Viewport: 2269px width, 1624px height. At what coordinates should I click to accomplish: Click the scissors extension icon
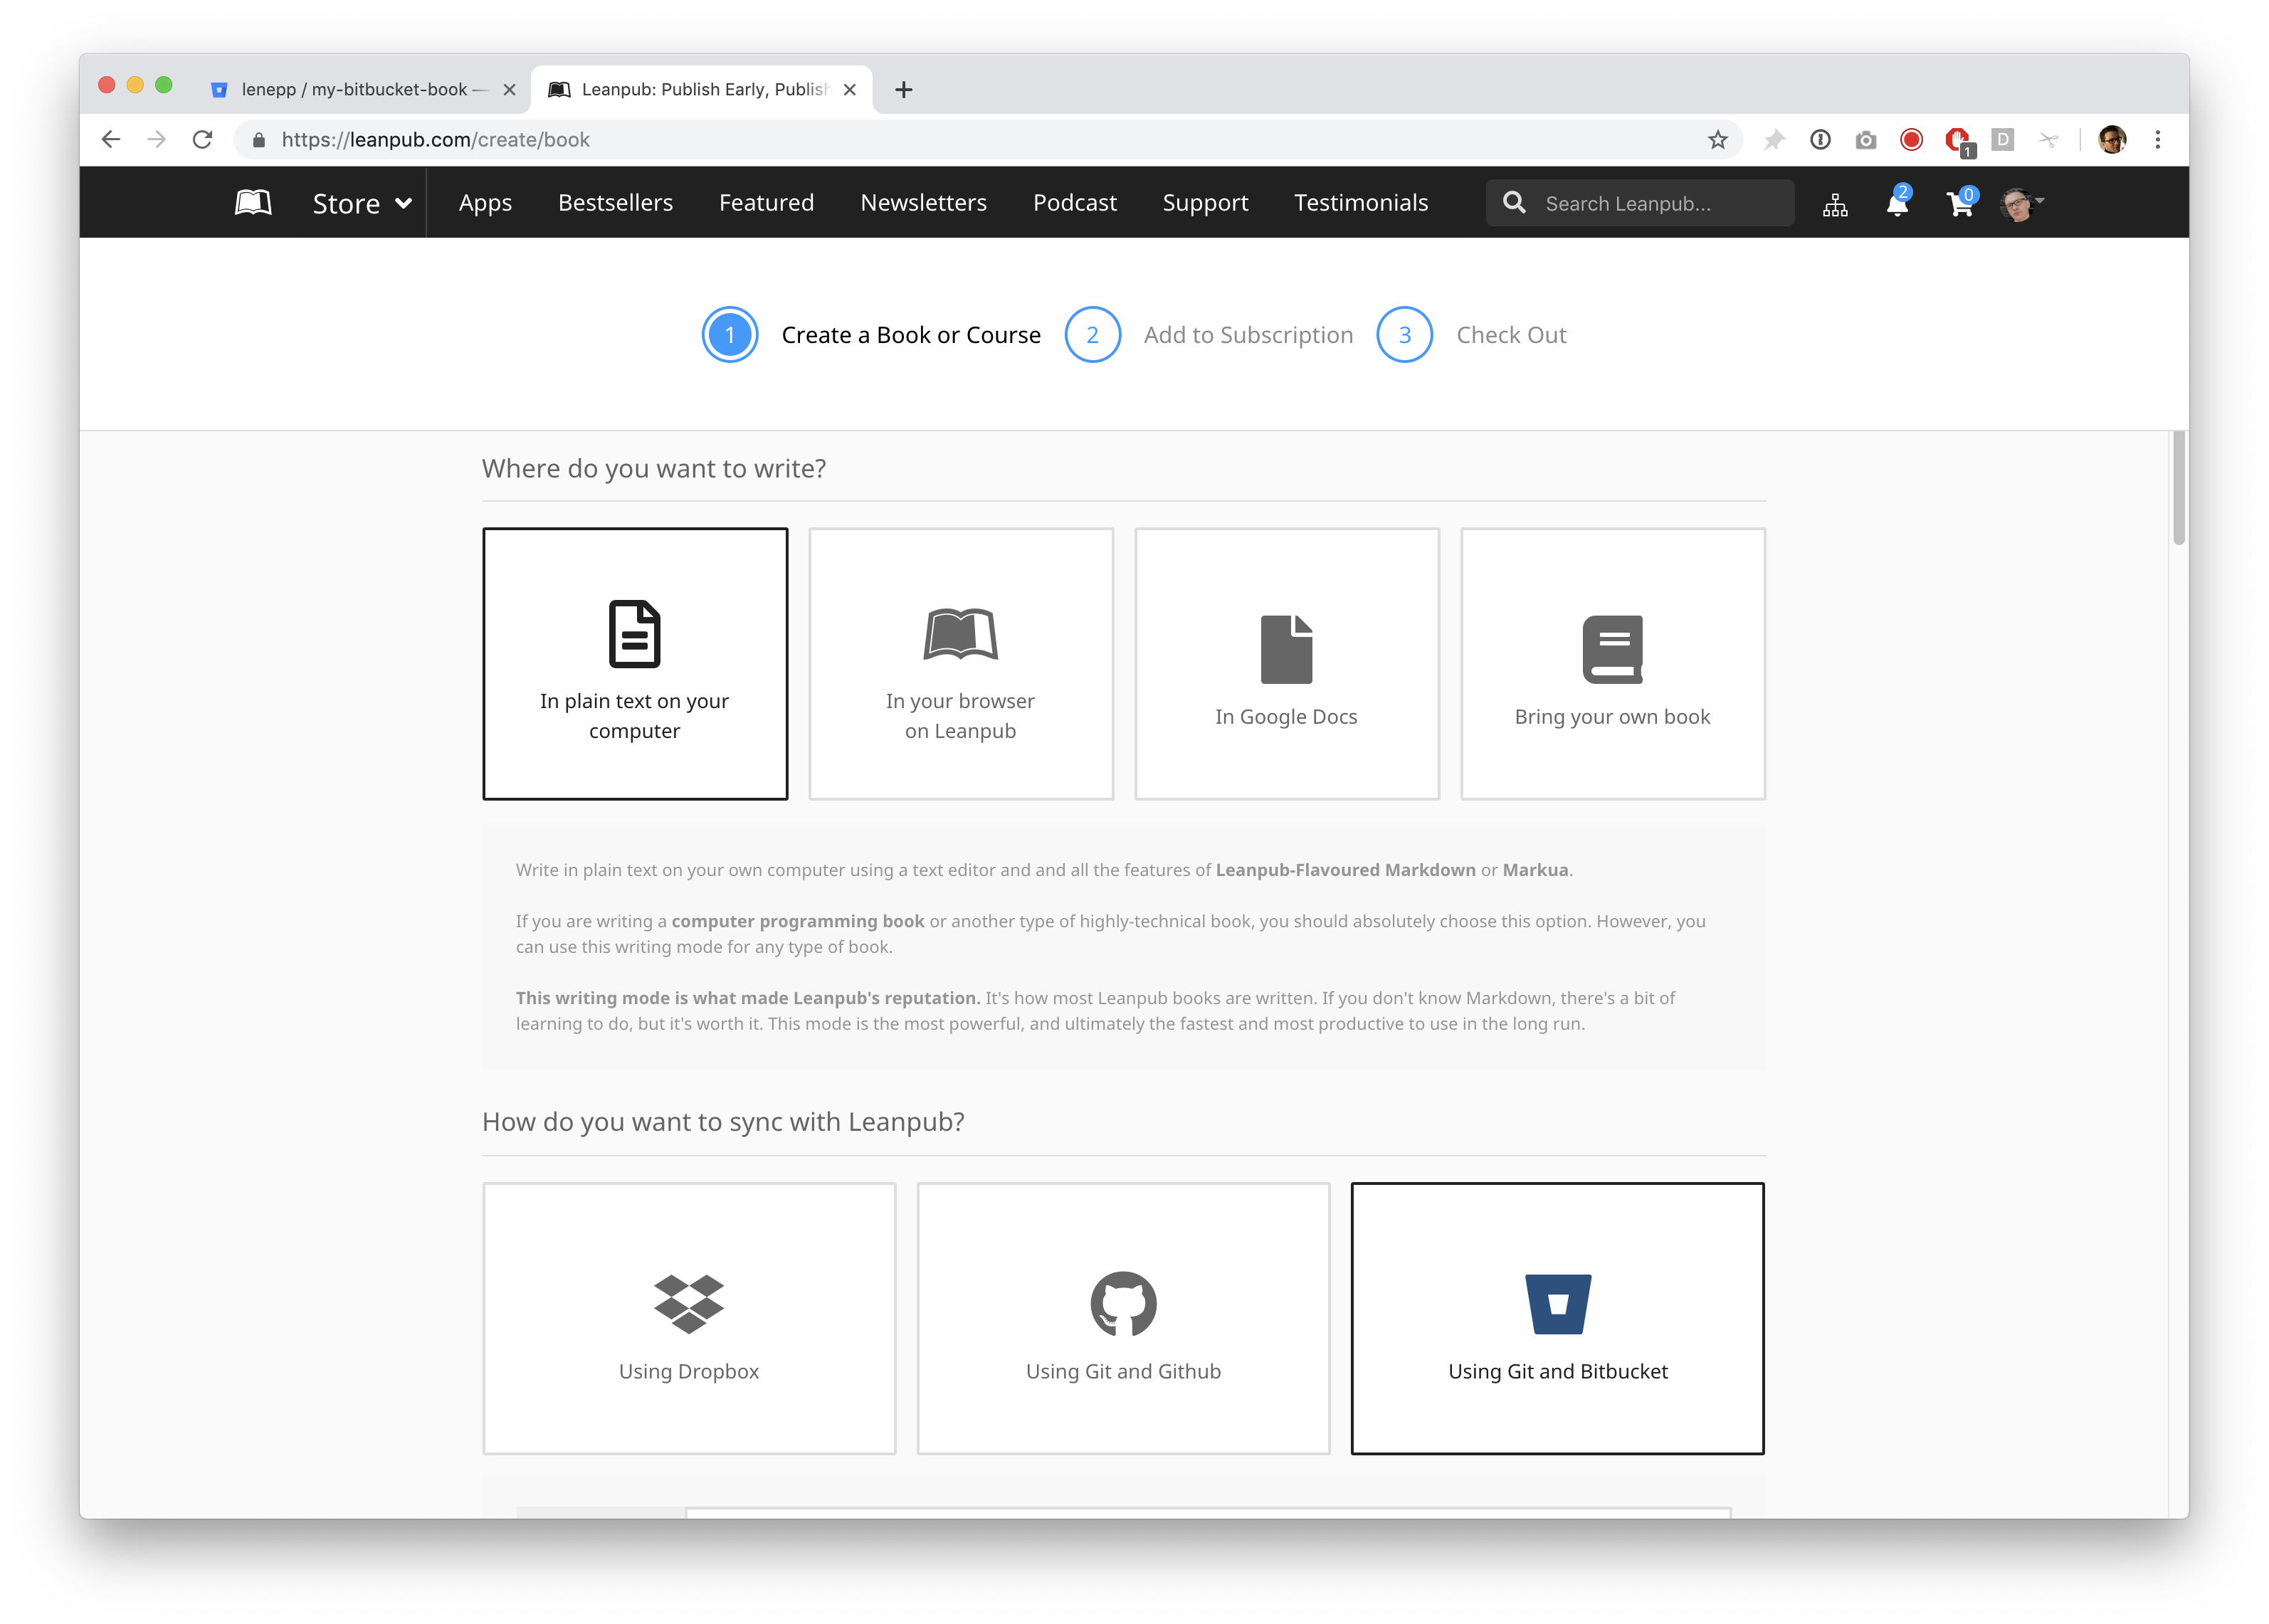2048,140
